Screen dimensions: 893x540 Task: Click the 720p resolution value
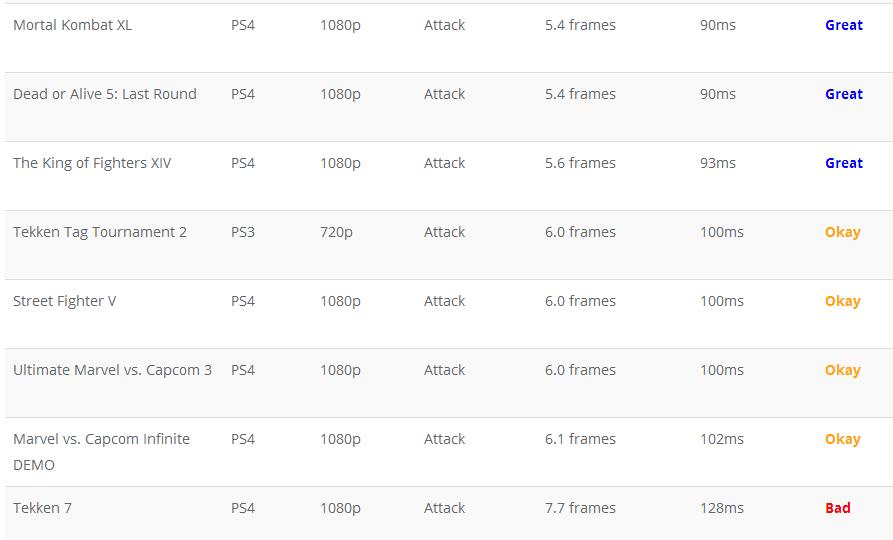click(x=336, y=232)
